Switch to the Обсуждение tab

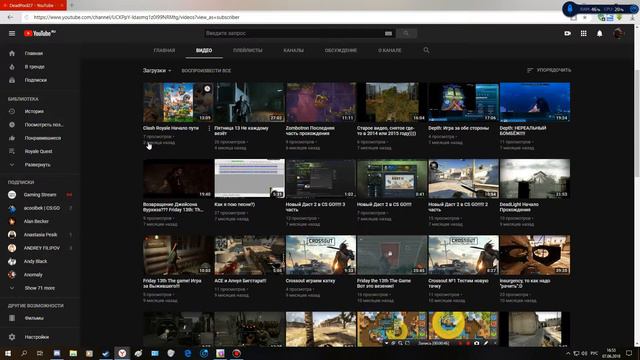(341, 50)
